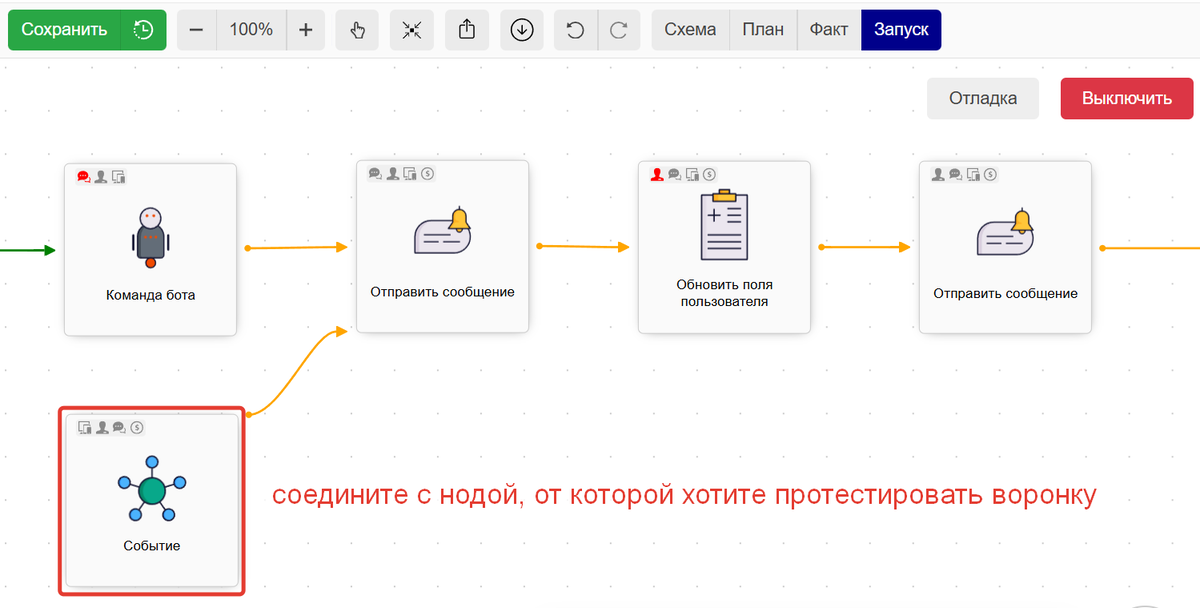Zoom out with the minus button
The width and height of the screenshot is (1200, 608).
pos(197,30)
